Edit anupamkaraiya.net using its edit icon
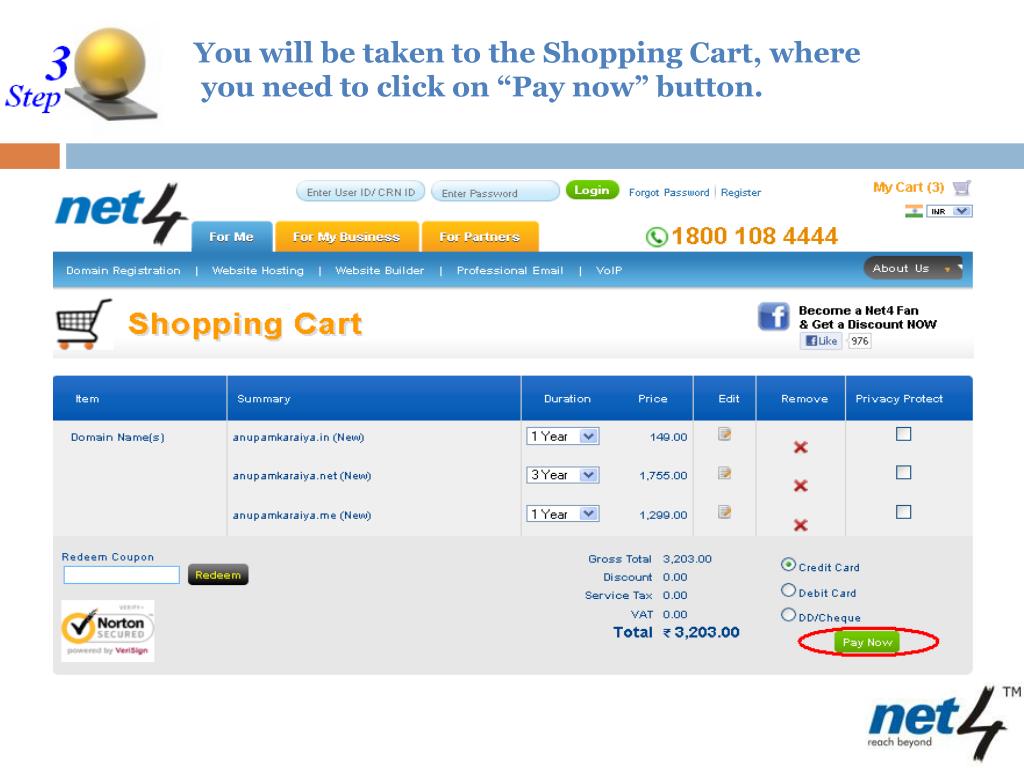This screenshot has width=1024, height=768. pyautogui.click(x=724, y=473)
